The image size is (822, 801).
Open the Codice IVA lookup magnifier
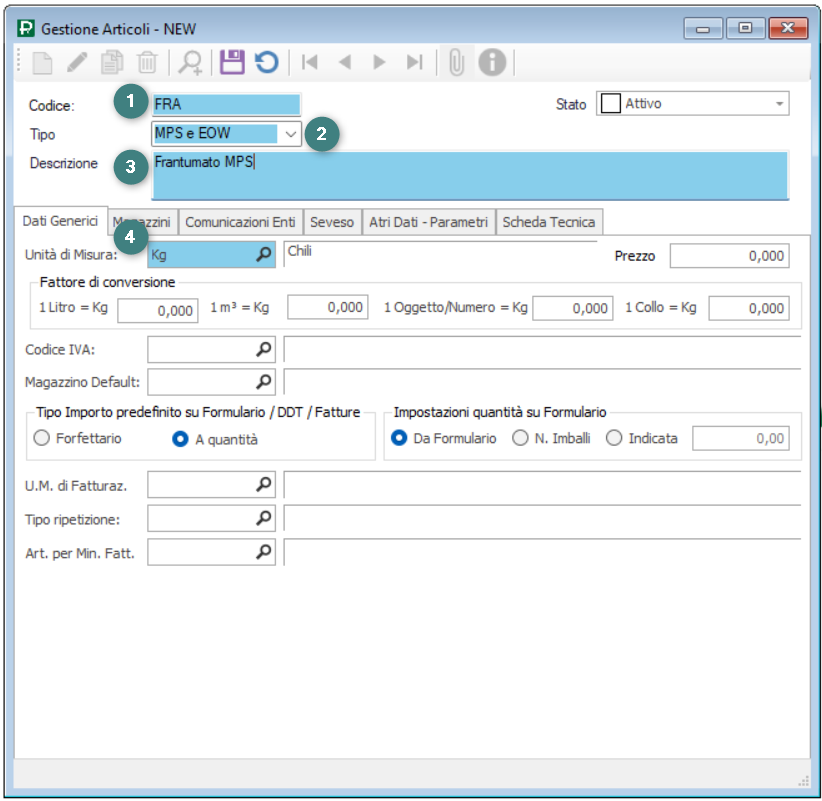pos(263,349)
